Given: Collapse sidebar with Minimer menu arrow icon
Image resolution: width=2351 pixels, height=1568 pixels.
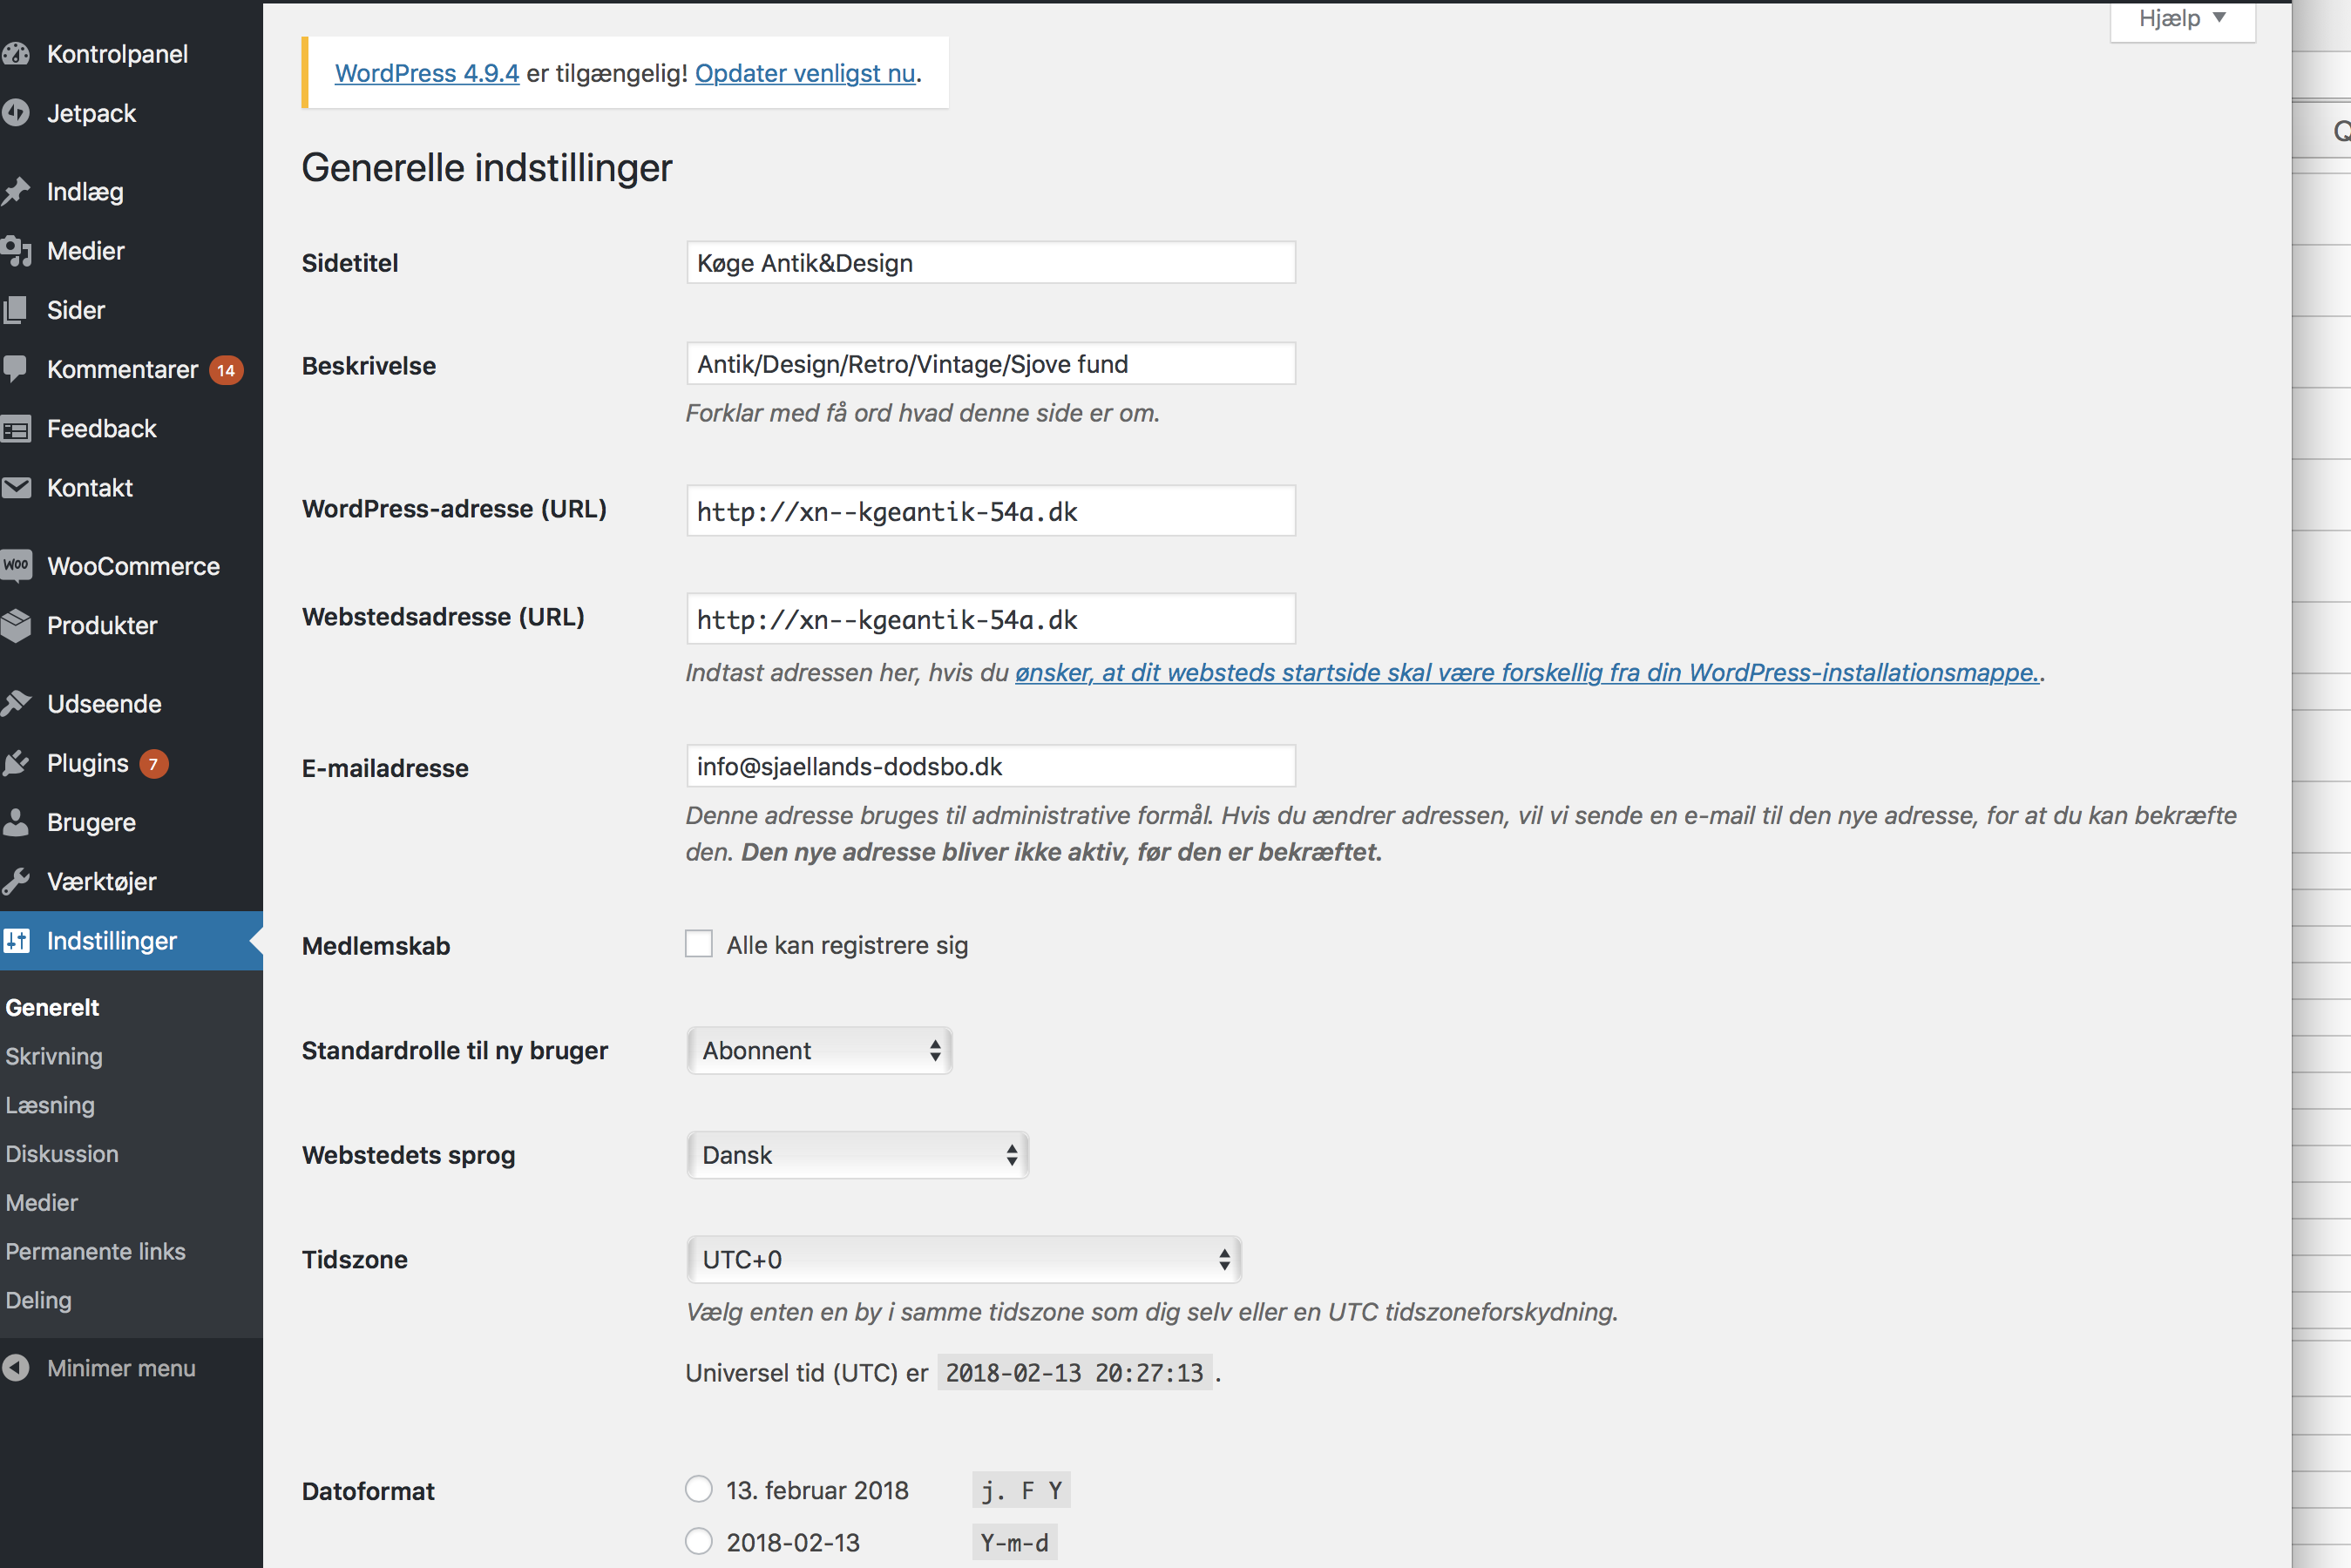Looking at the screenshot, I should point(16,1367).
